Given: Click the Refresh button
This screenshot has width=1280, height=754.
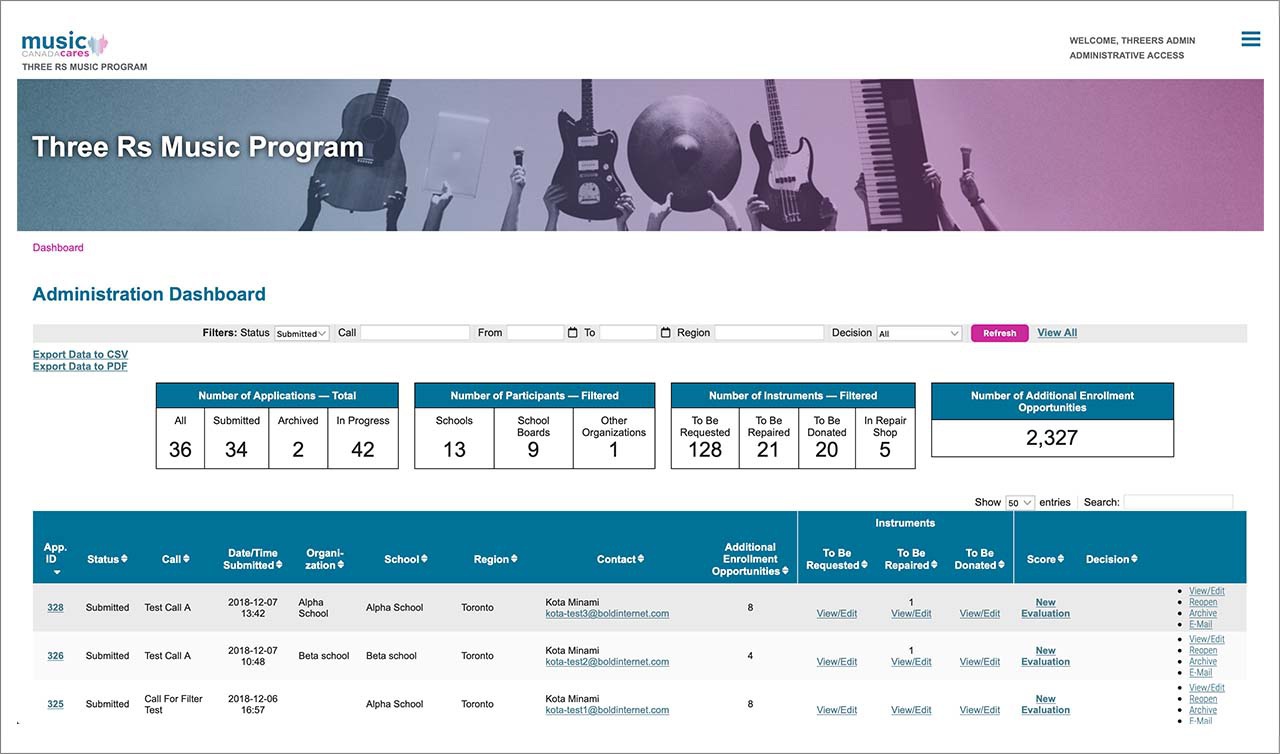Looking at the screenshot, I should pyautogui.click(x=999, y=332).
